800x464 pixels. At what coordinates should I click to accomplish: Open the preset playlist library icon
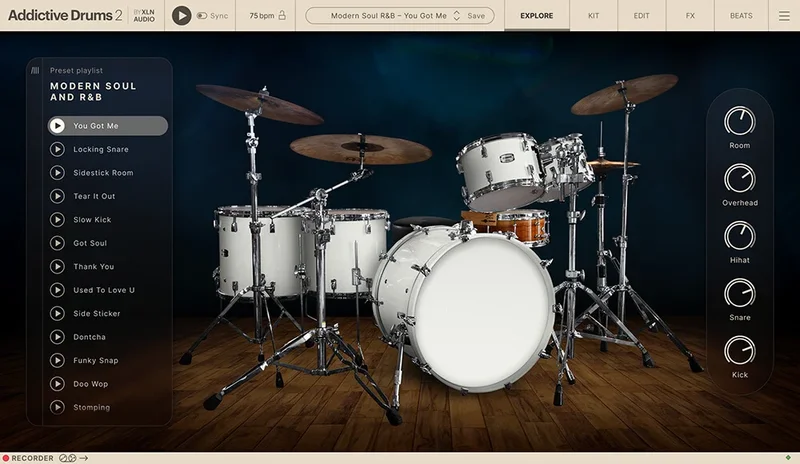(x=35, y=70)
